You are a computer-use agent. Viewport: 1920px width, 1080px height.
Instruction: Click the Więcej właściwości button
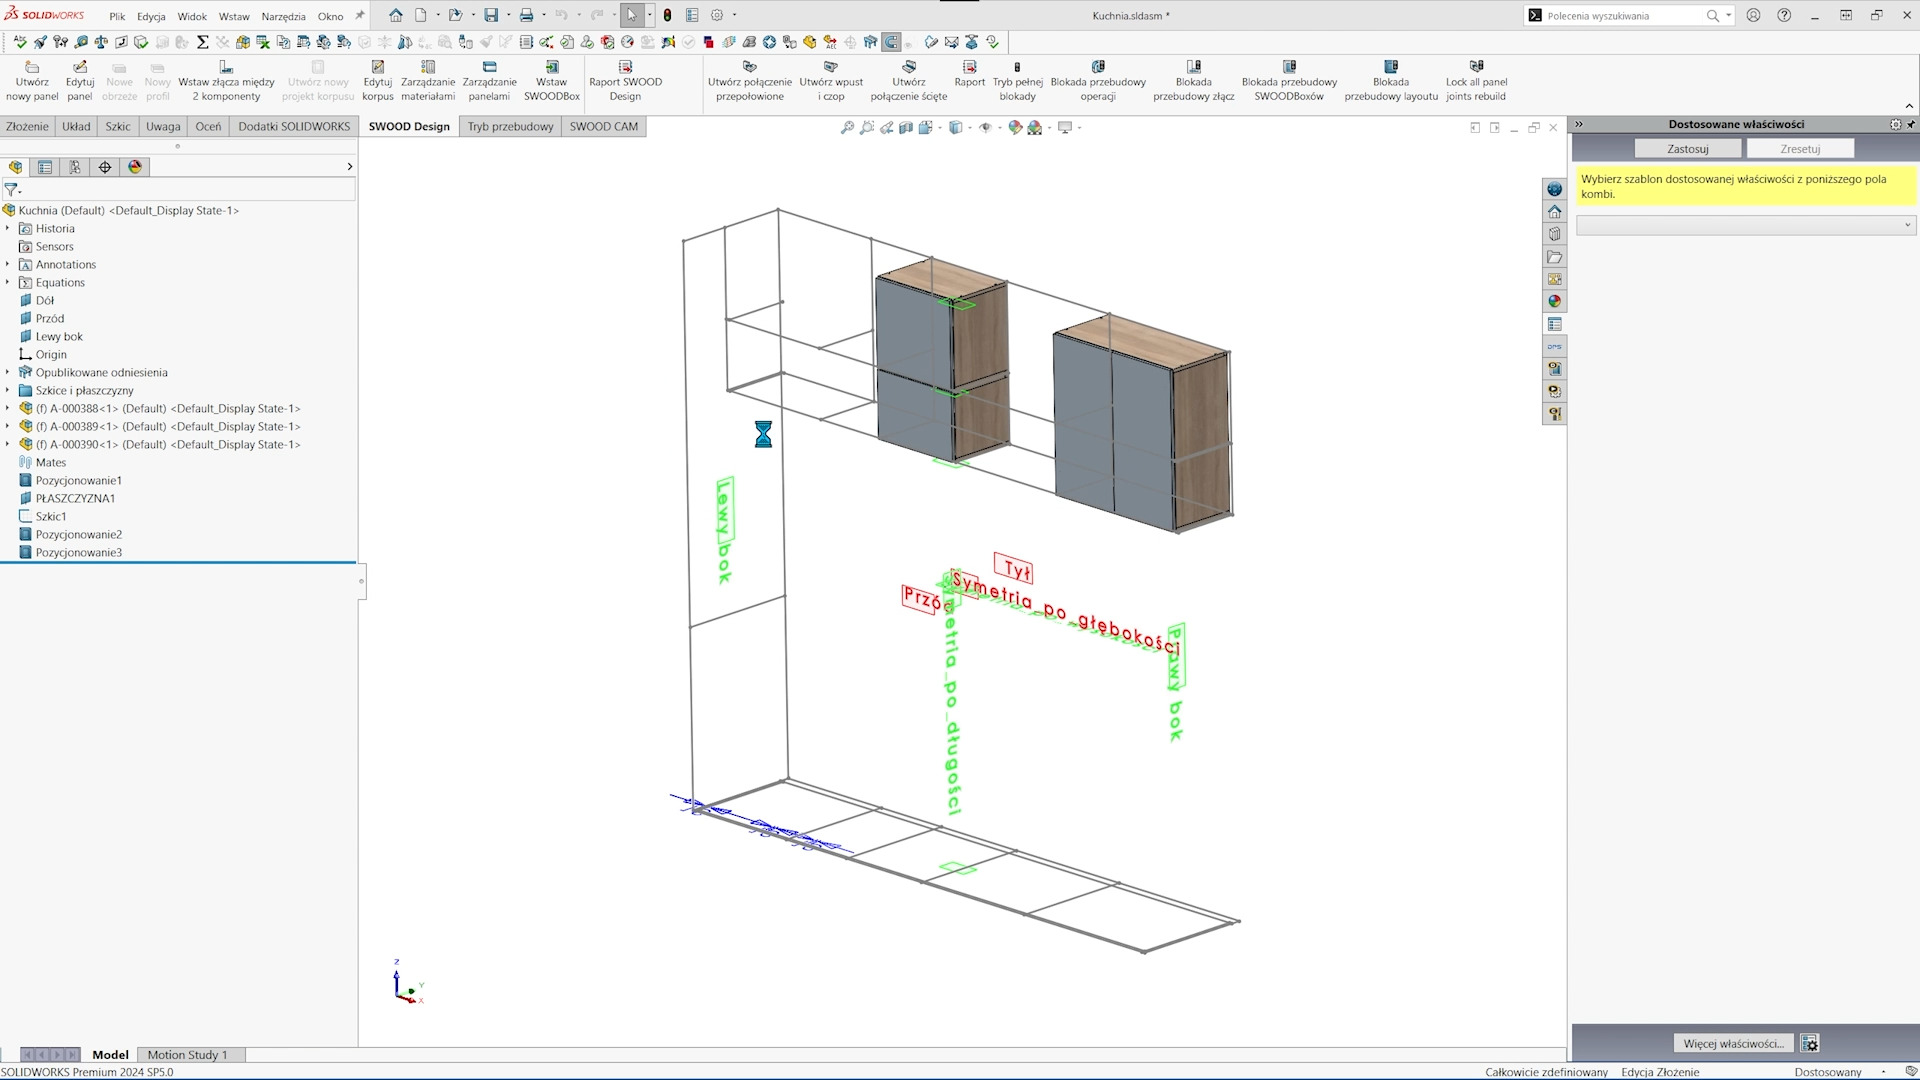click(1733, 1043)
